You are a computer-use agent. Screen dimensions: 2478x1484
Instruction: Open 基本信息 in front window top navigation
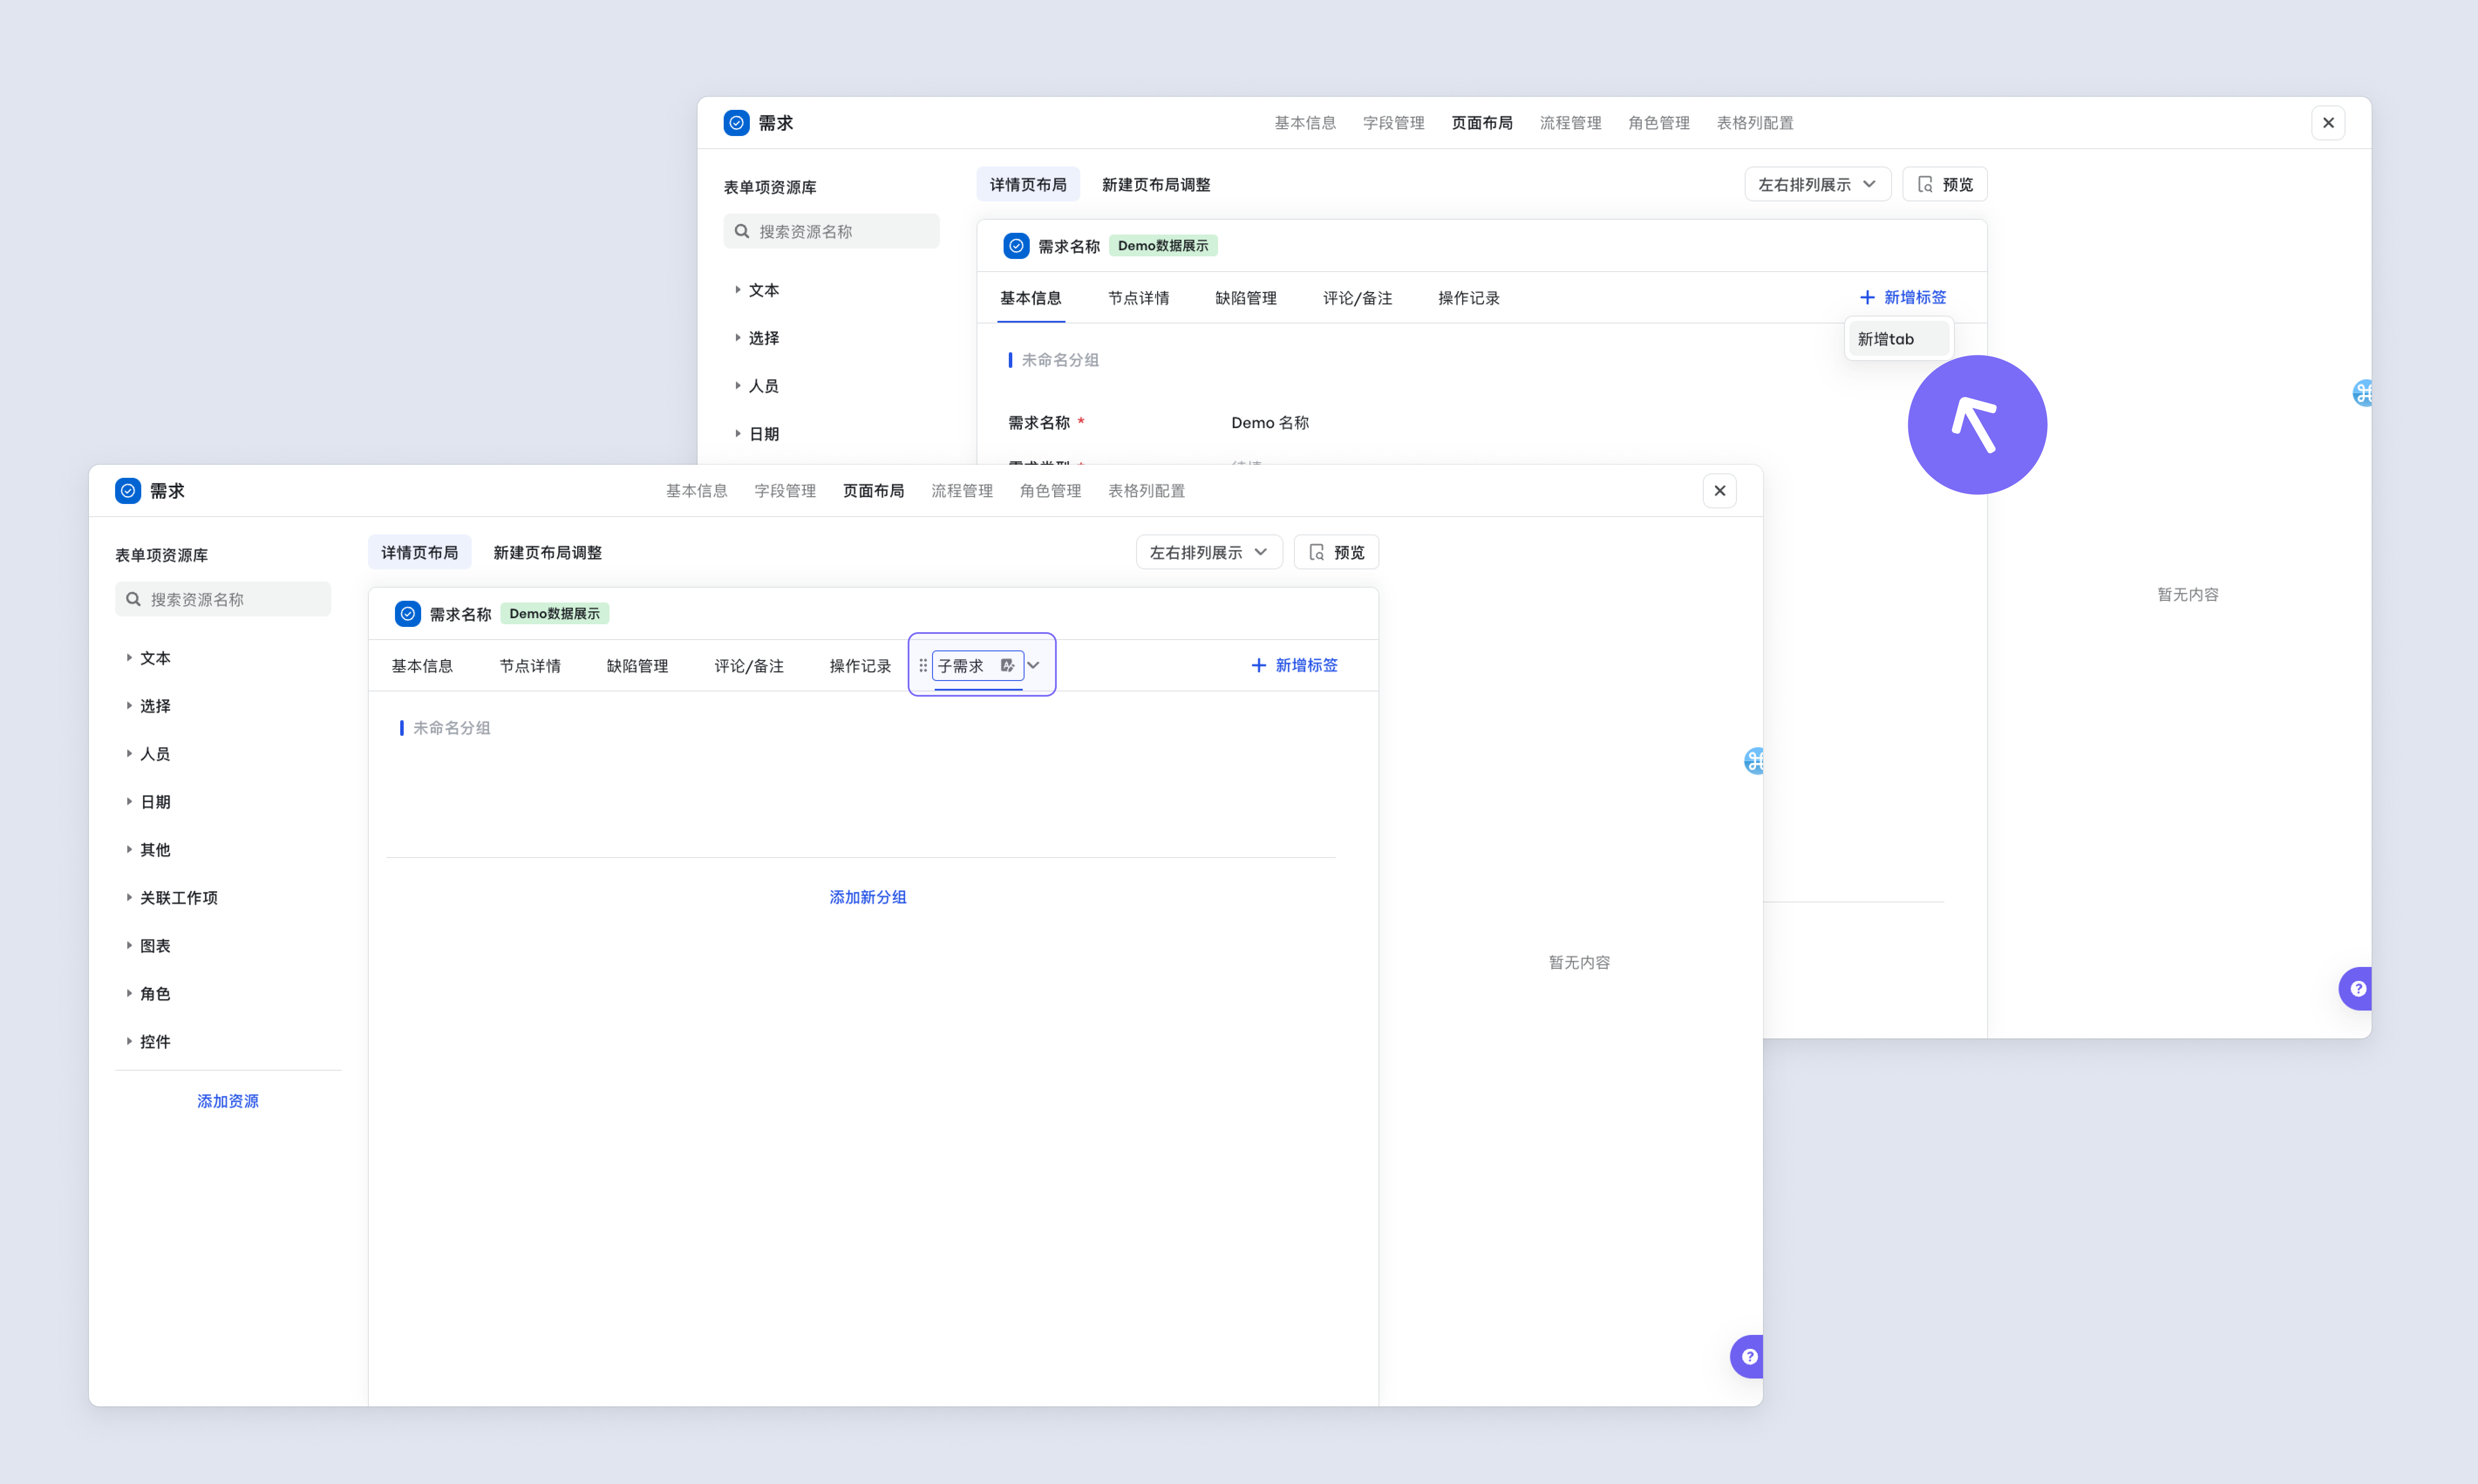click(x=697, y=491)
